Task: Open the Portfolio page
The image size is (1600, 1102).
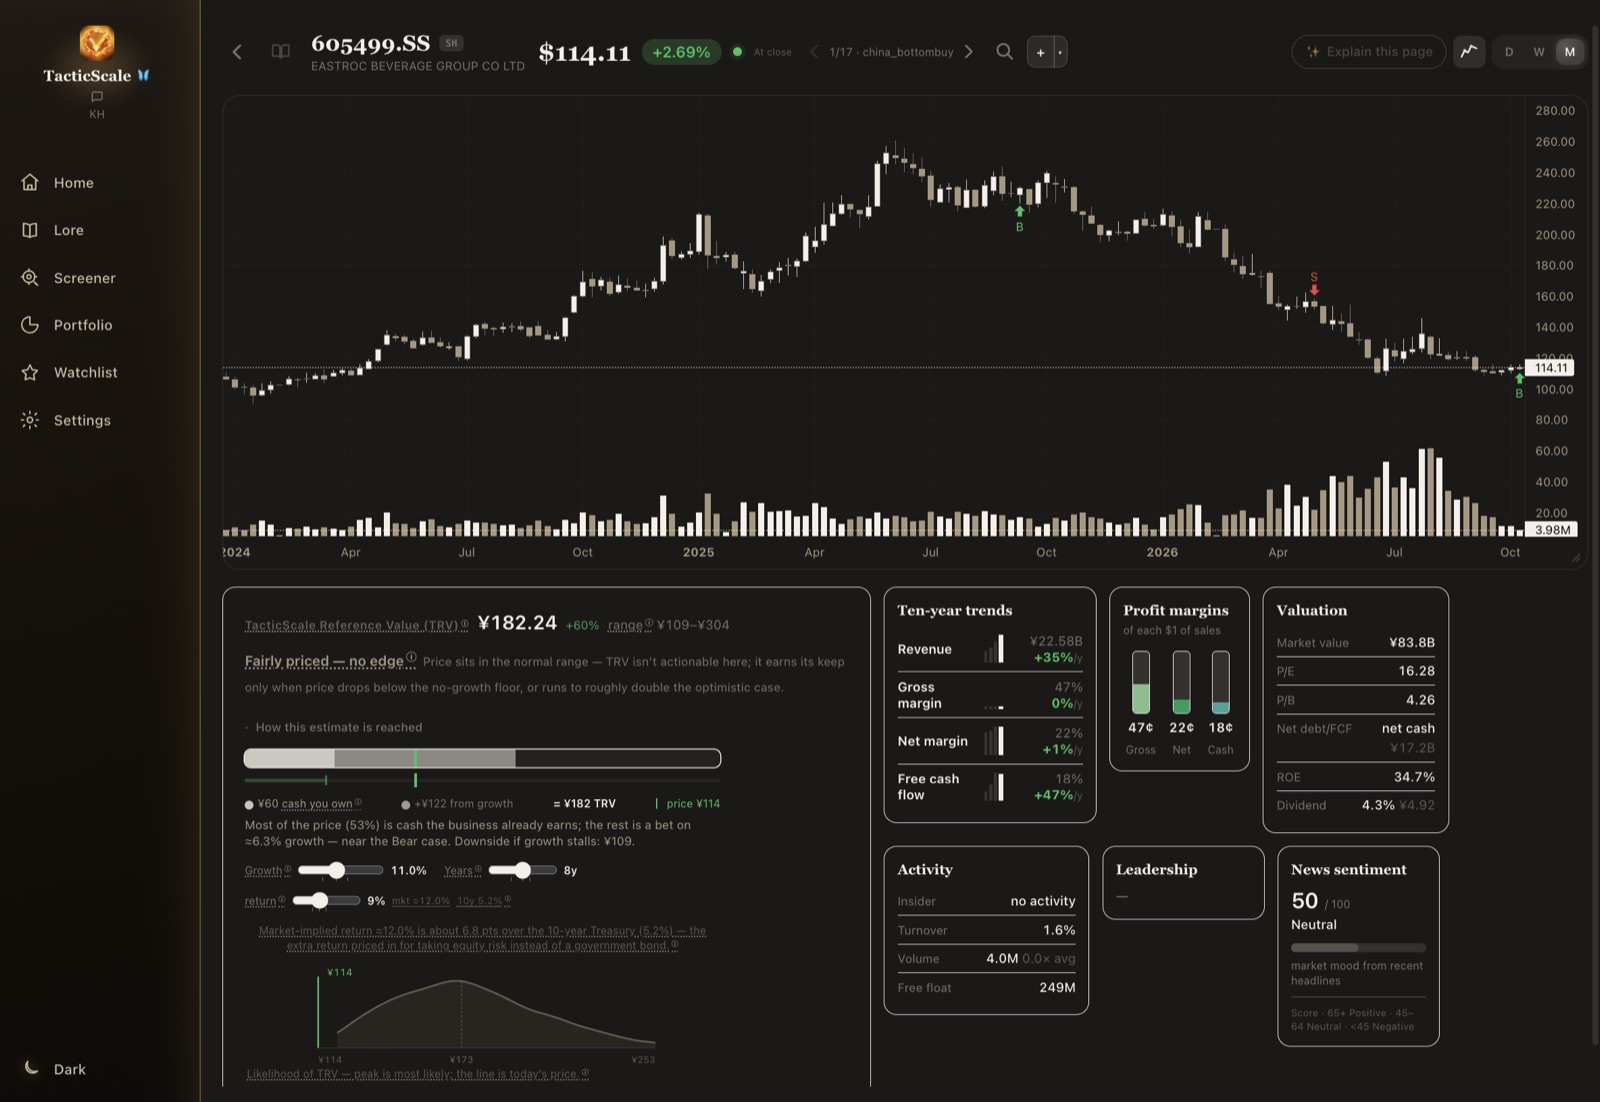Action: pyautogui.click(x=67, y=325)
